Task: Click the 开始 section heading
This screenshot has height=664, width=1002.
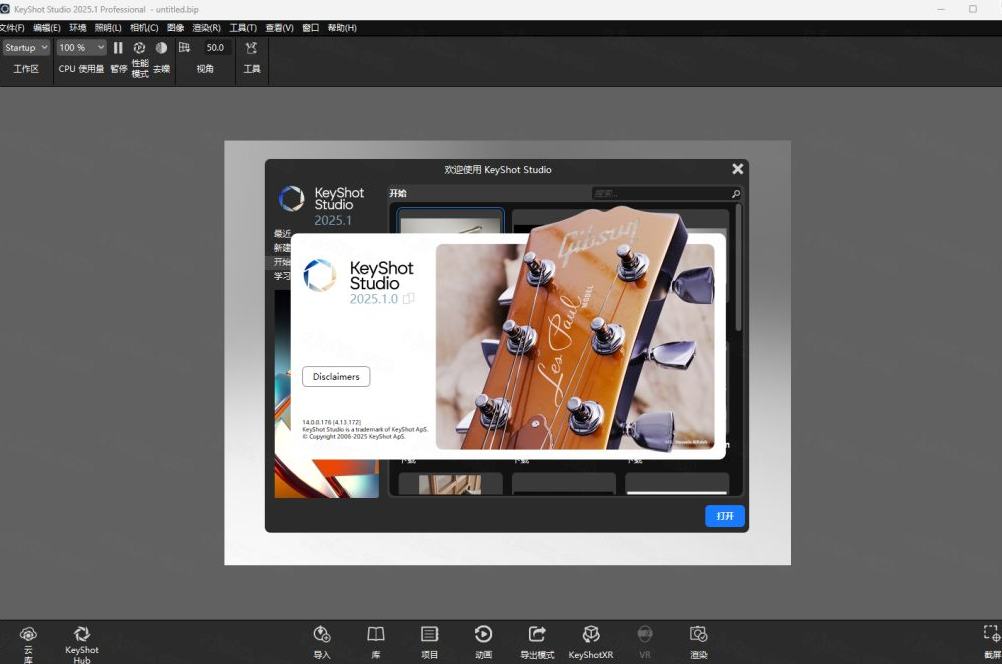Action: [398, 193]
